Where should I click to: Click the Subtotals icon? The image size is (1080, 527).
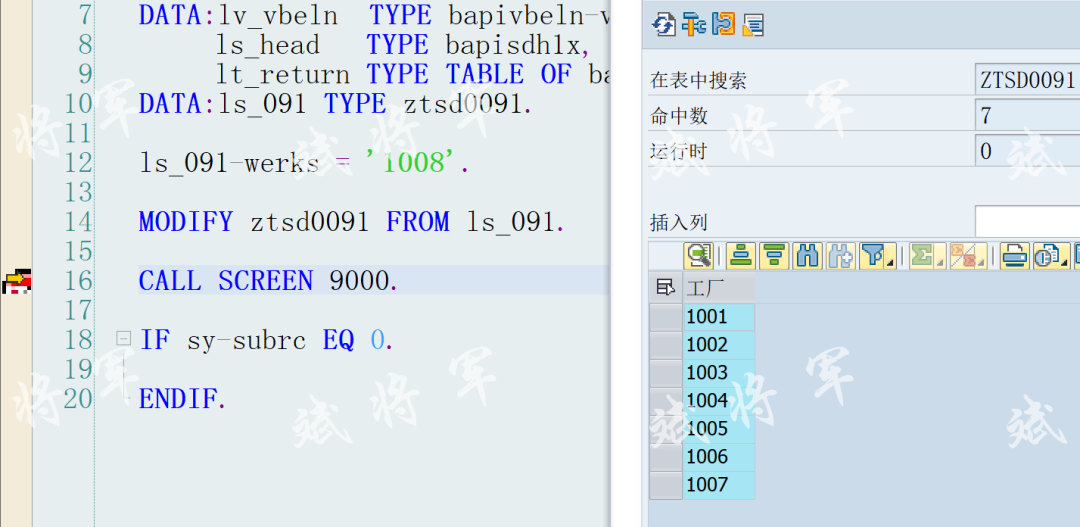[x=963, y=256]
